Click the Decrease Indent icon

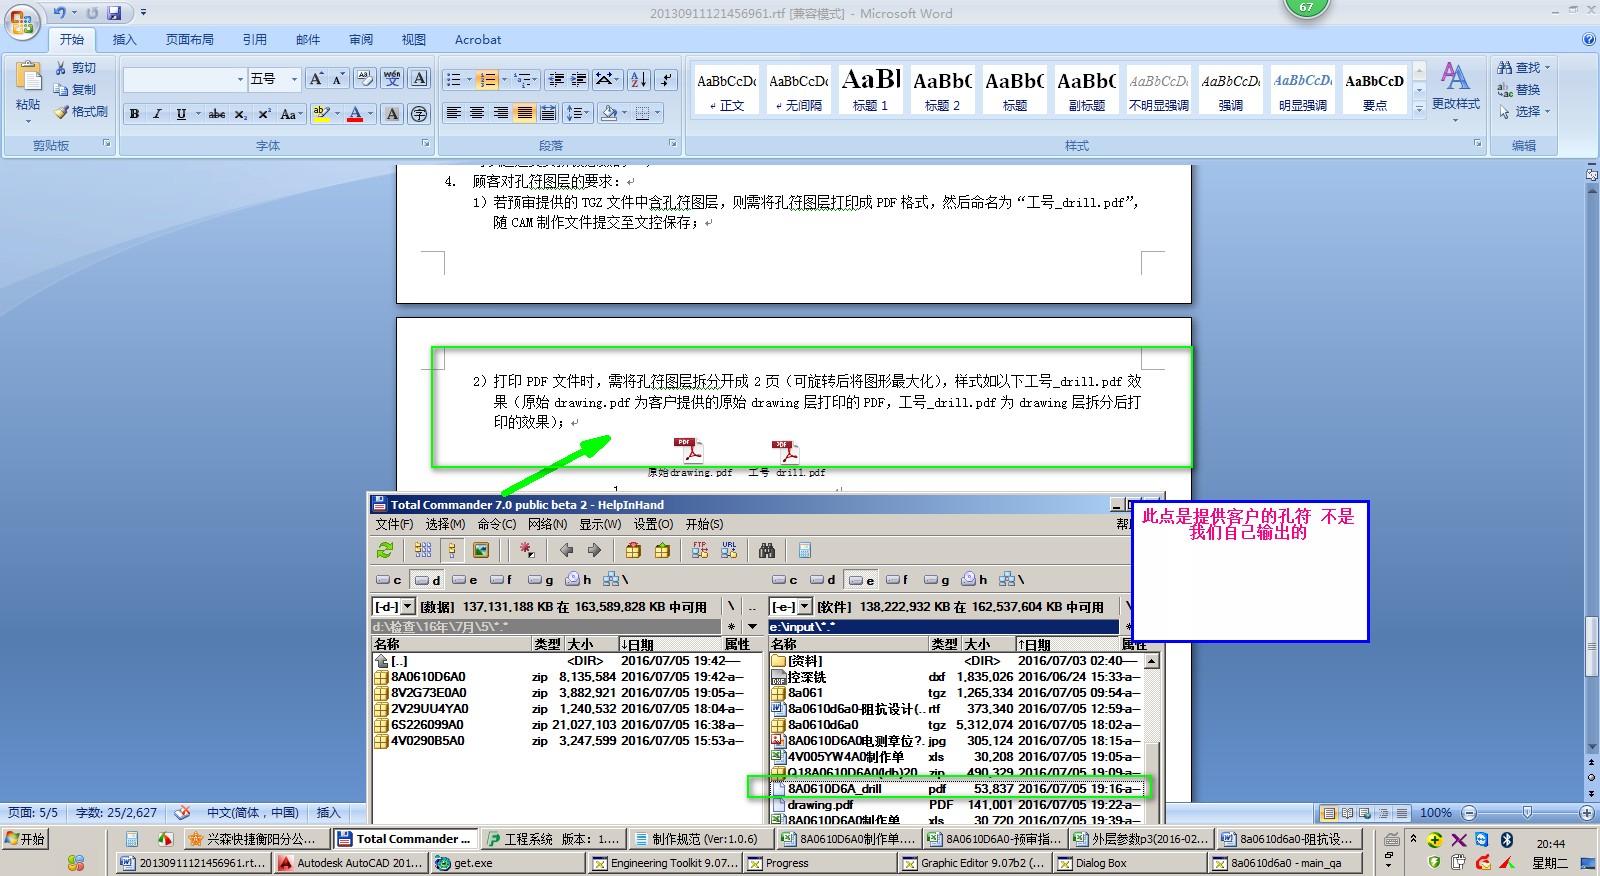pyautogui.click(x=557, y=79)
